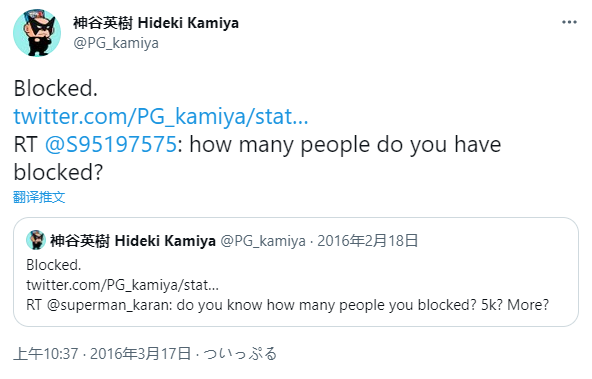Click the 'how many people do you have' text

tap(345, 145)
